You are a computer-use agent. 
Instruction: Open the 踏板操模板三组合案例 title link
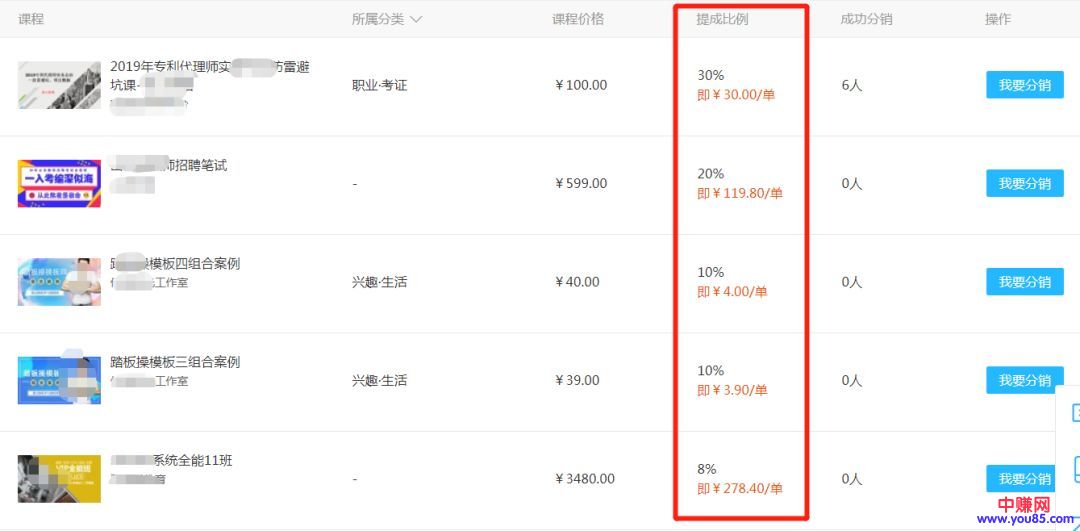175,362
